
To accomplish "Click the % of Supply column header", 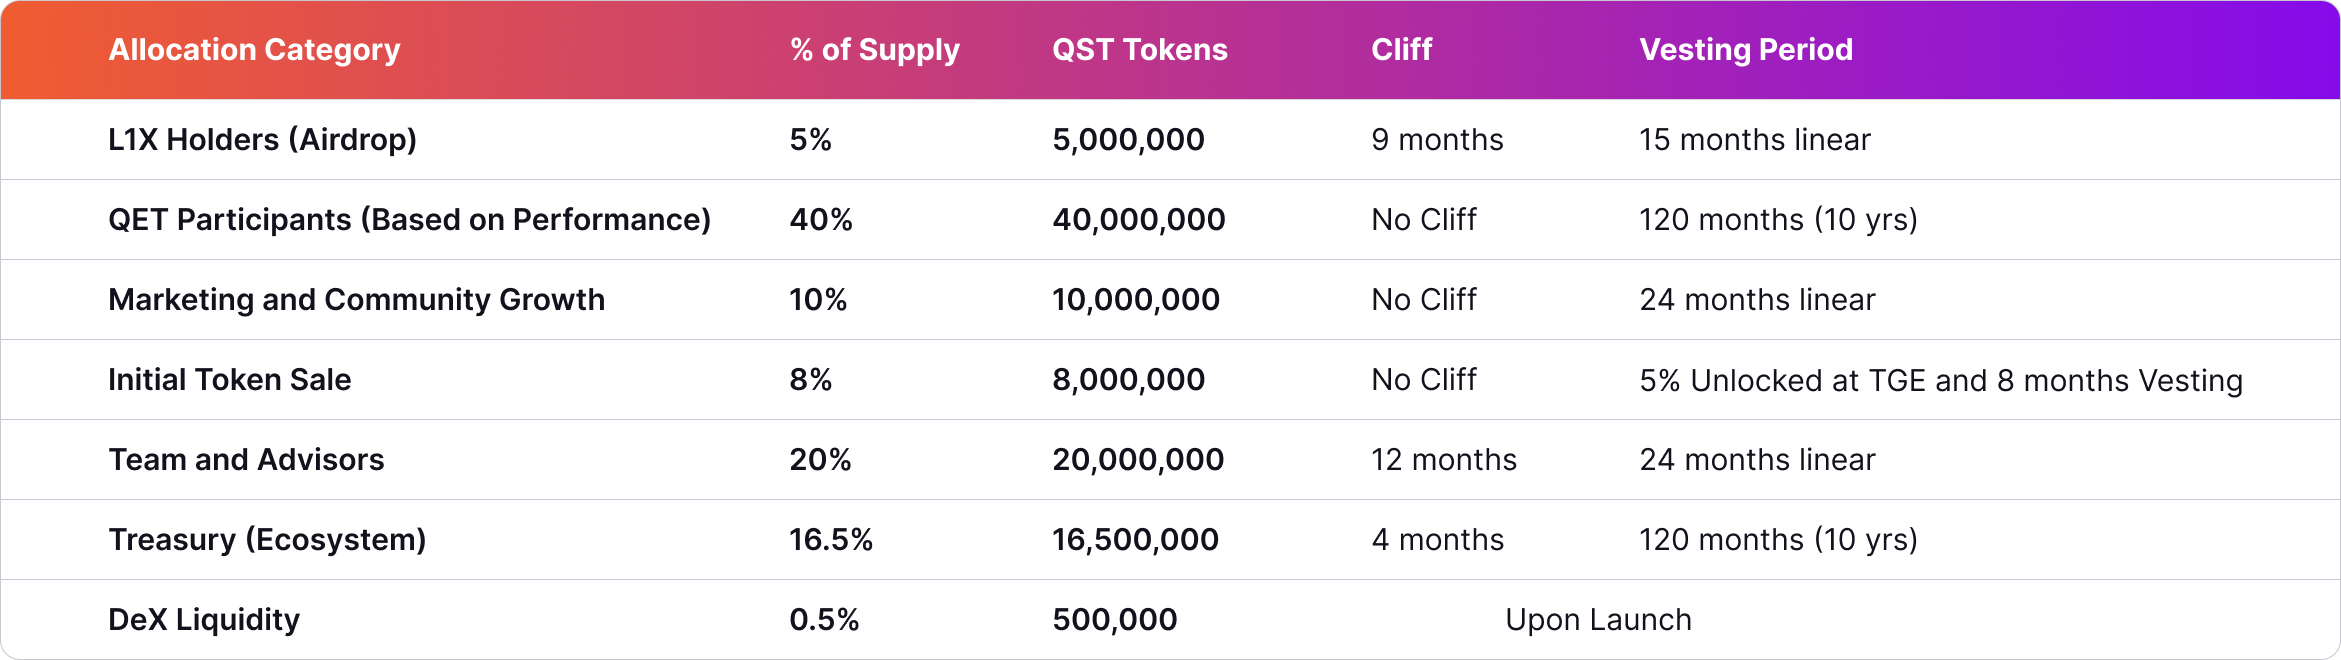I will (874, 50).
